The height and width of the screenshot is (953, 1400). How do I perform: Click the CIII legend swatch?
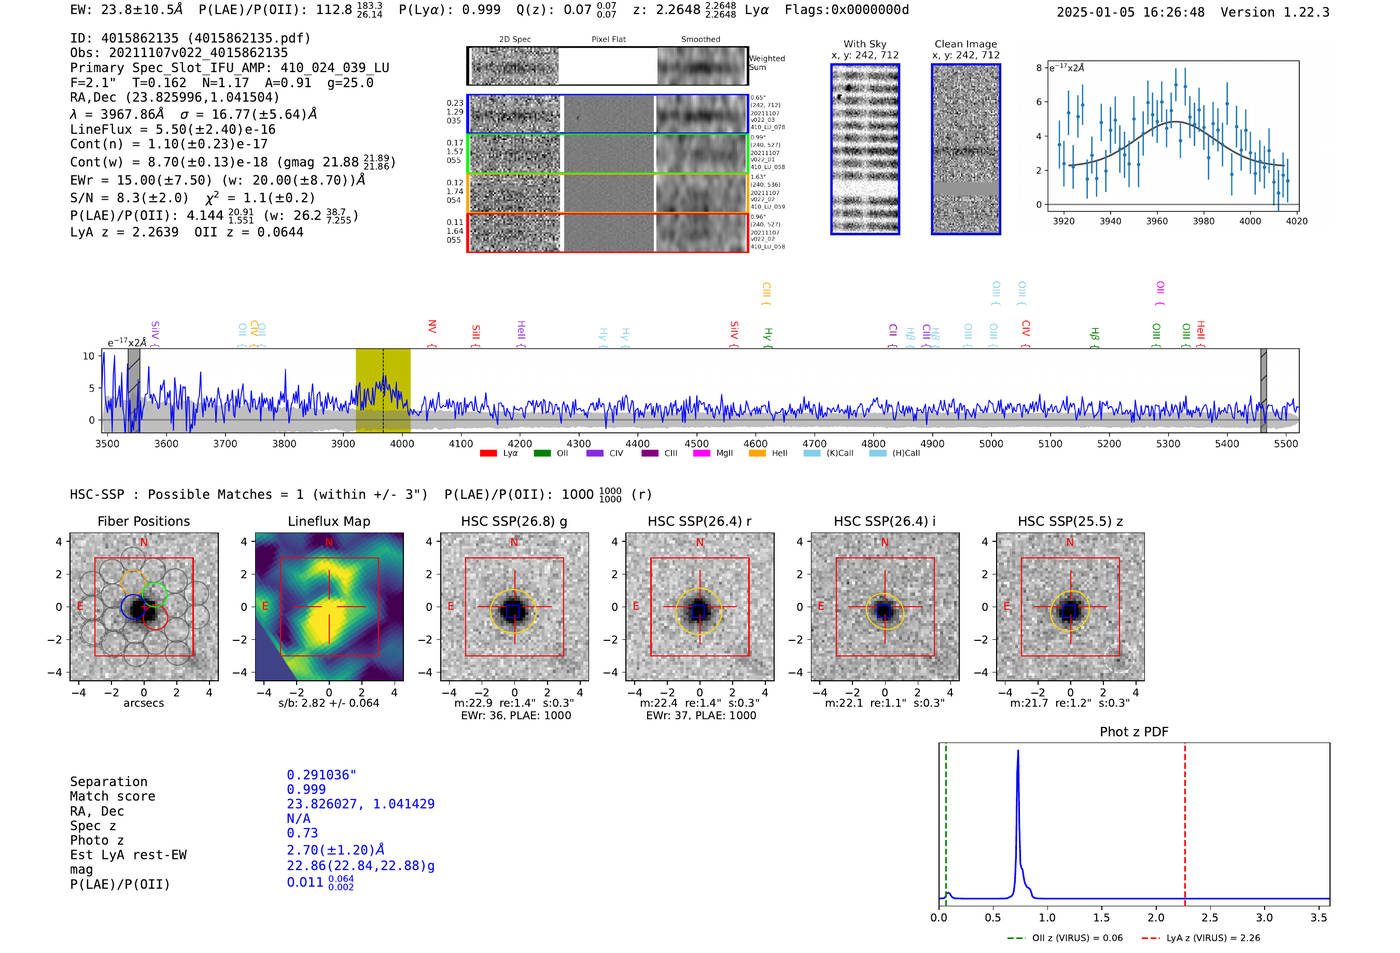pyautogui.click(x=650, y=454)
